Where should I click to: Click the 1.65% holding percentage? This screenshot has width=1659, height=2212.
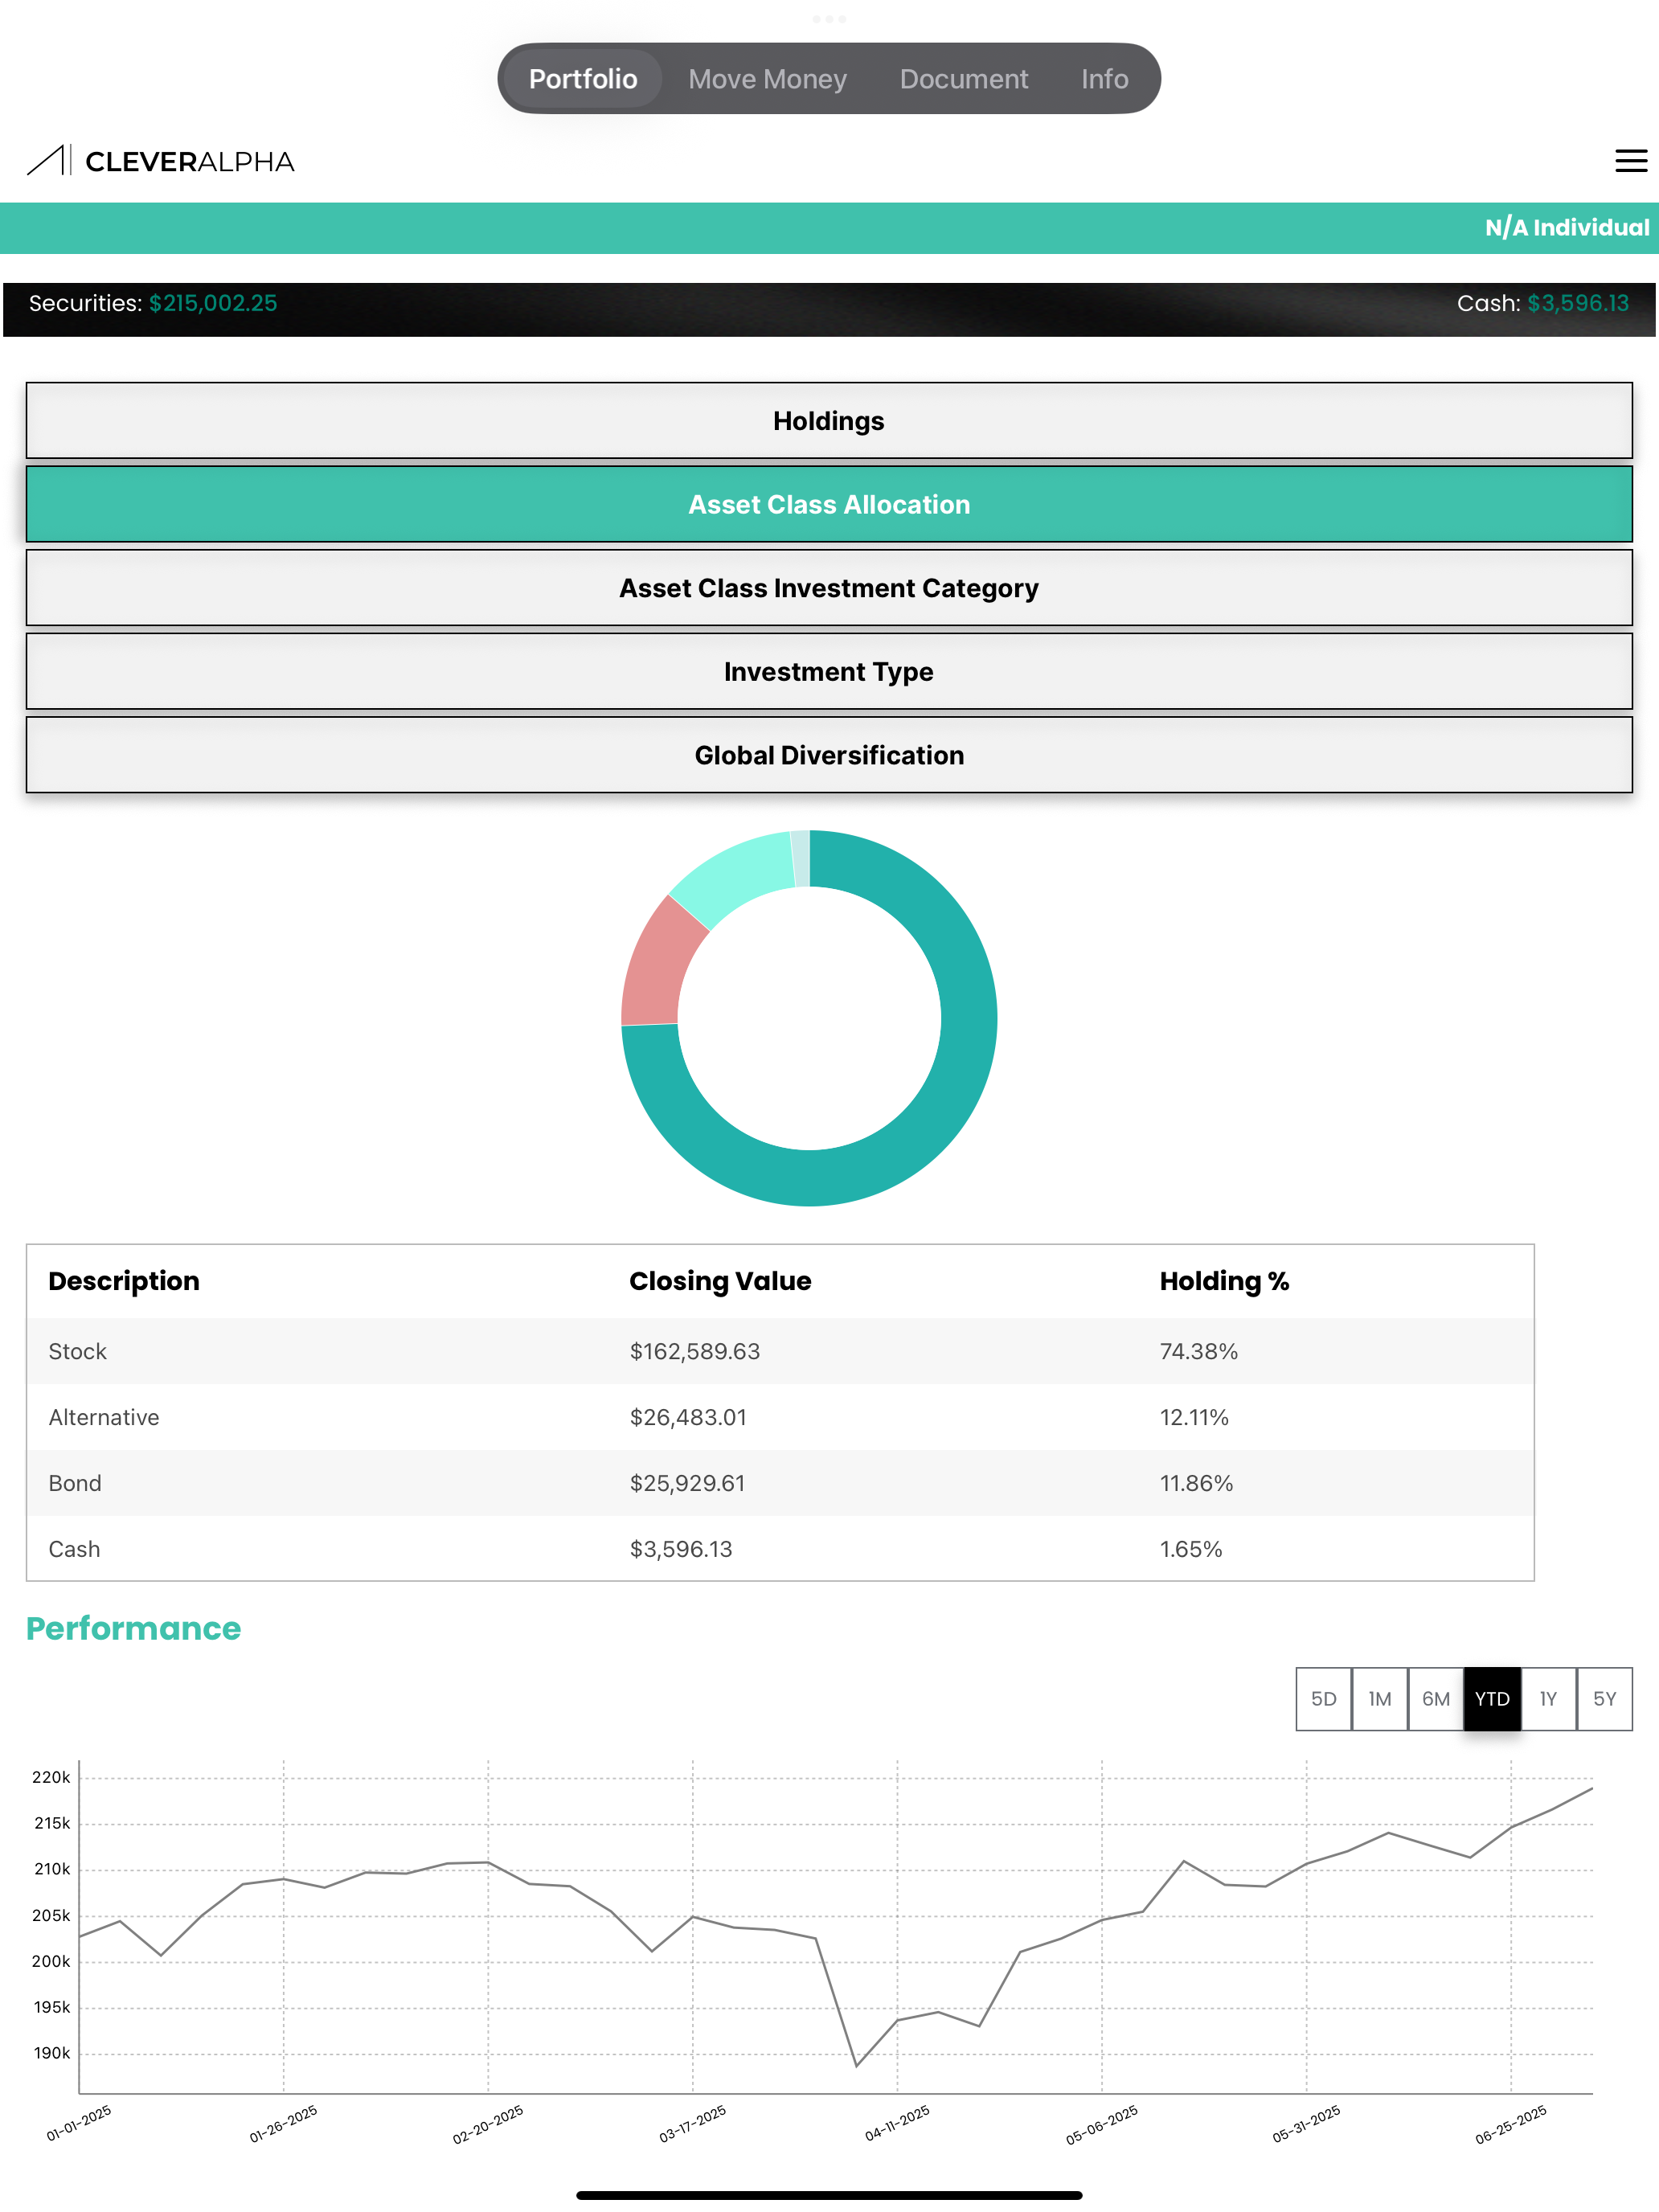tap(1191, 1549)
